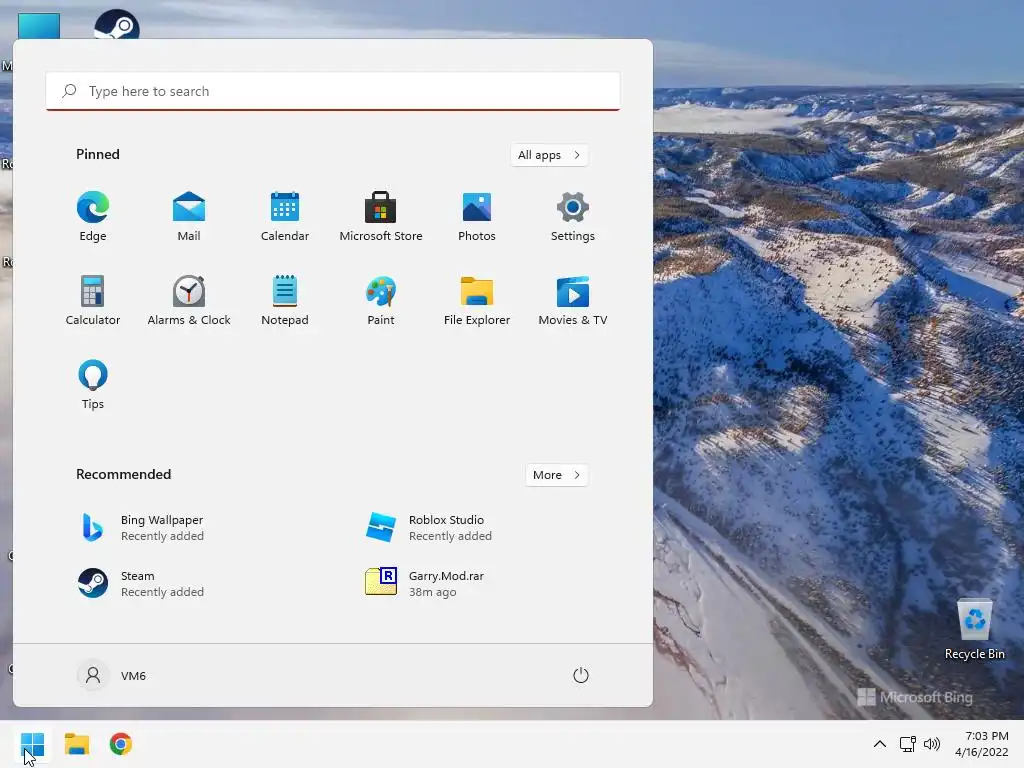
Task: Select the Recycle Bin desktop icon
Action: [x=974, y=630]
